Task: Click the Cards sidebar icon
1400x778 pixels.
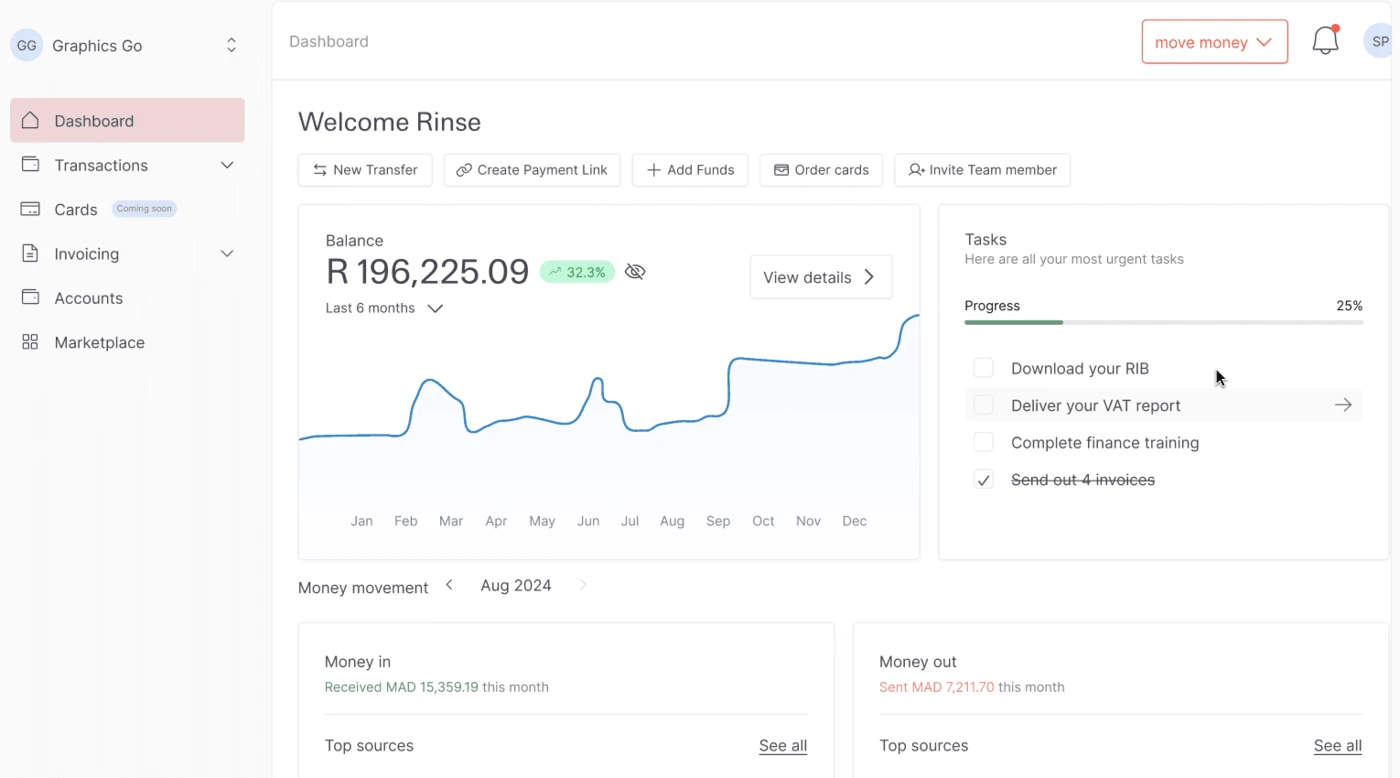Action: [30, 209]
